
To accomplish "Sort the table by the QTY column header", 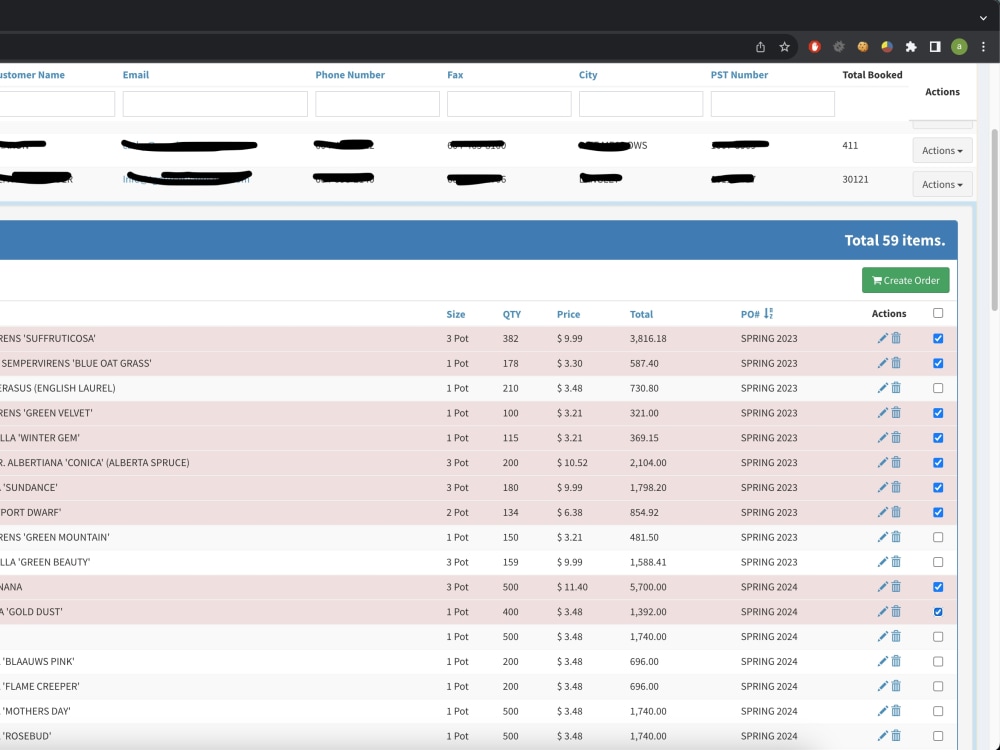I will [511, 313].
